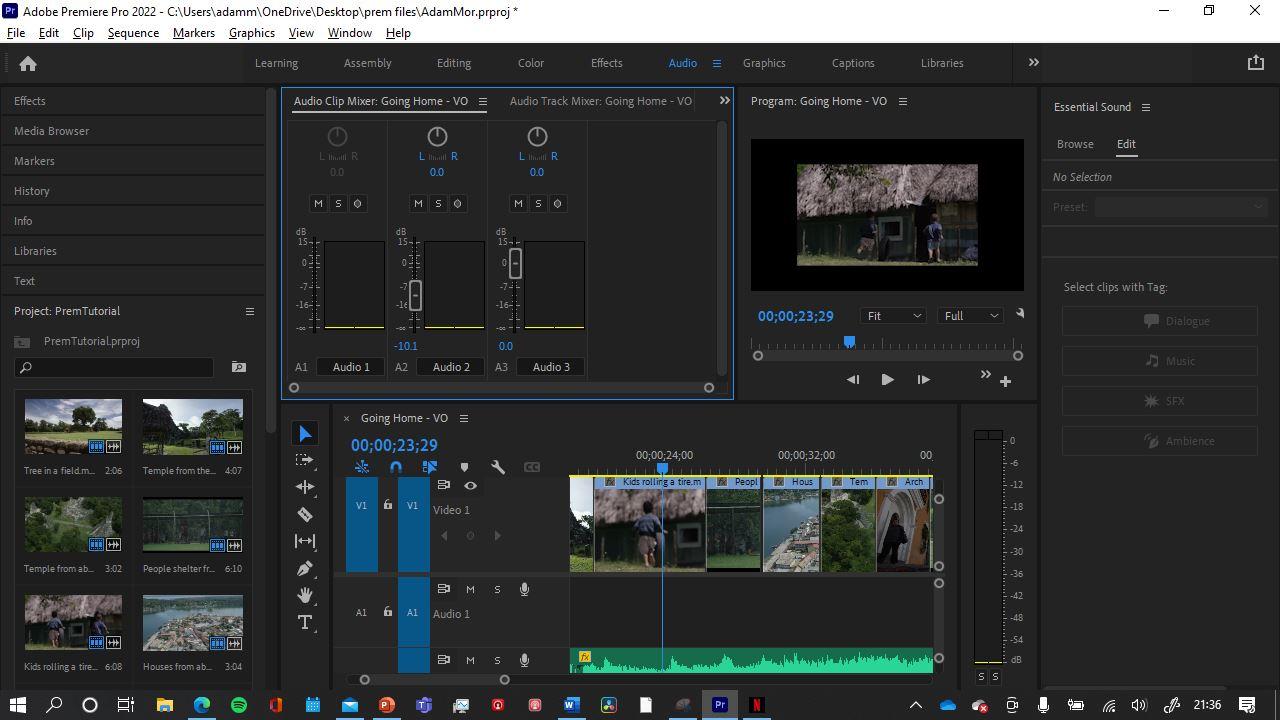Adjust Audio 2 volume fader
The image size is (1280, 720).
tap(415, 296)
